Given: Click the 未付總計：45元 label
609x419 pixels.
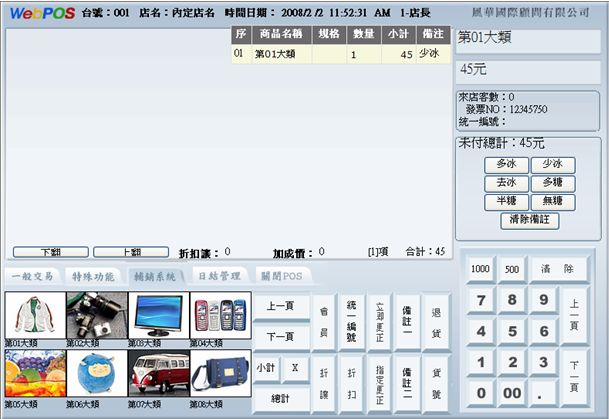Looking at the screenshot, I should pos(501,143).
